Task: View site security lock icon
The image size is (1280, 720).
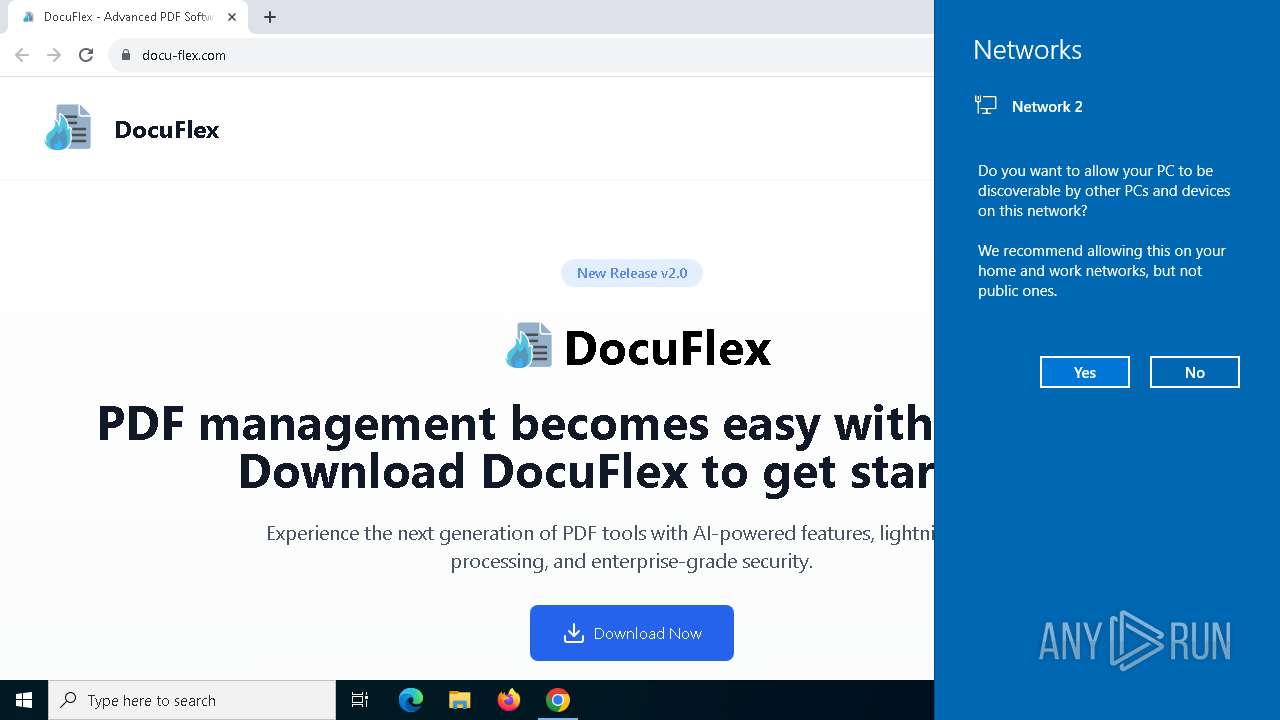Action: click(x=126, y=55)
